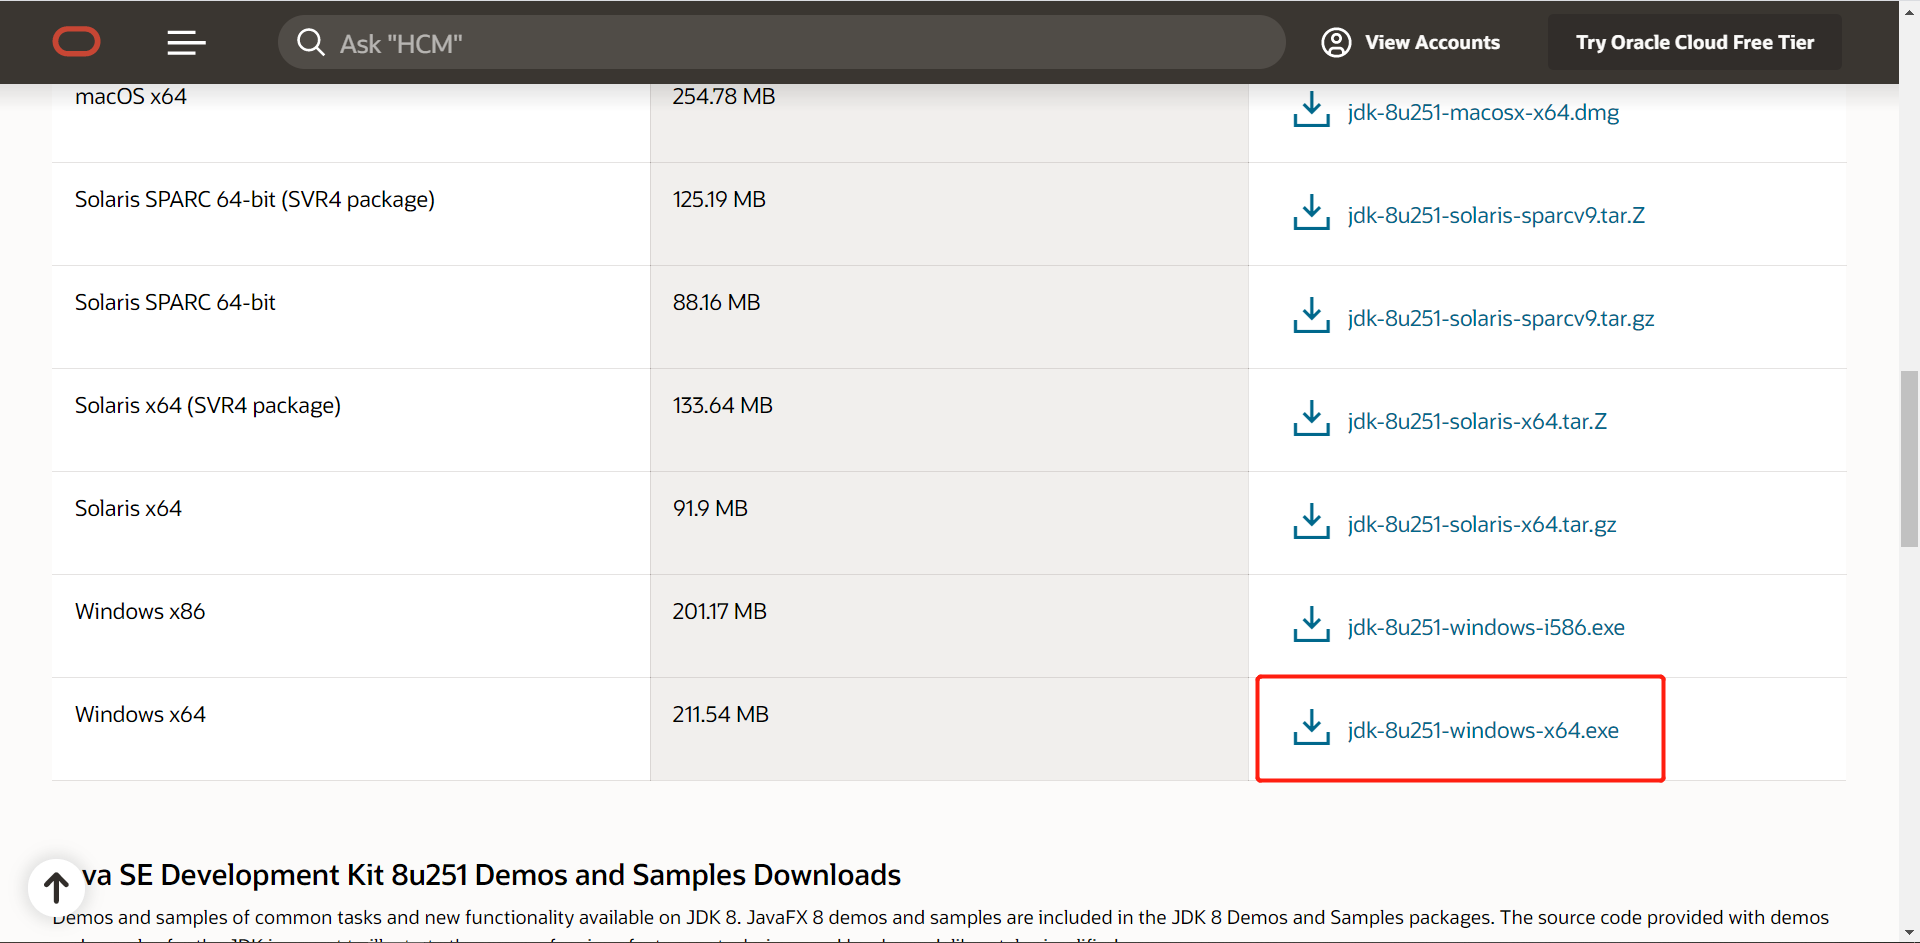Open the hamburger navigation menu

coord(186,42)
